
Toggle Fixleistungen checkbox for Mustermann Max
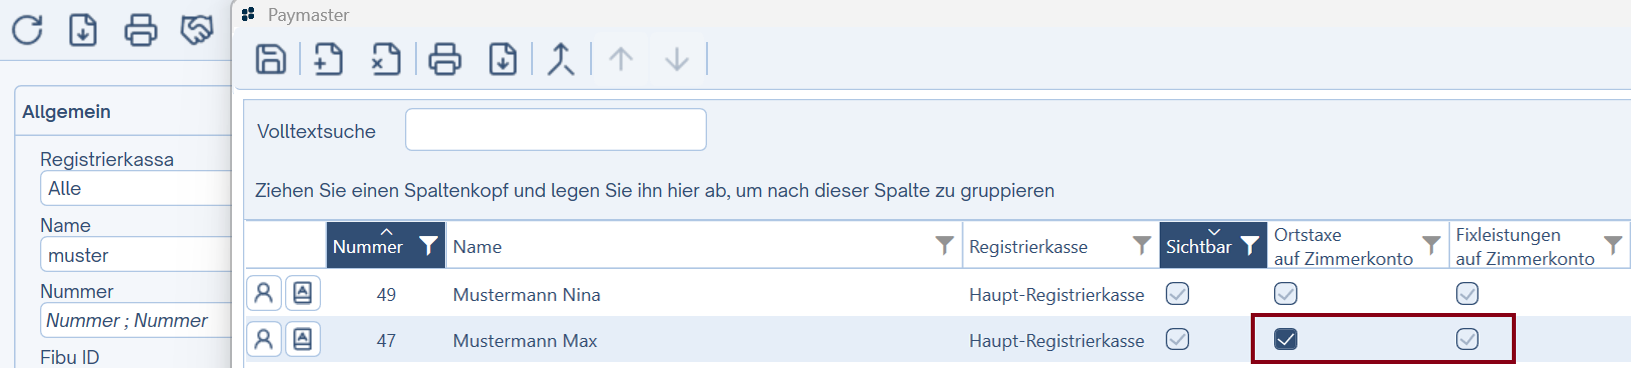[1467, 339]
